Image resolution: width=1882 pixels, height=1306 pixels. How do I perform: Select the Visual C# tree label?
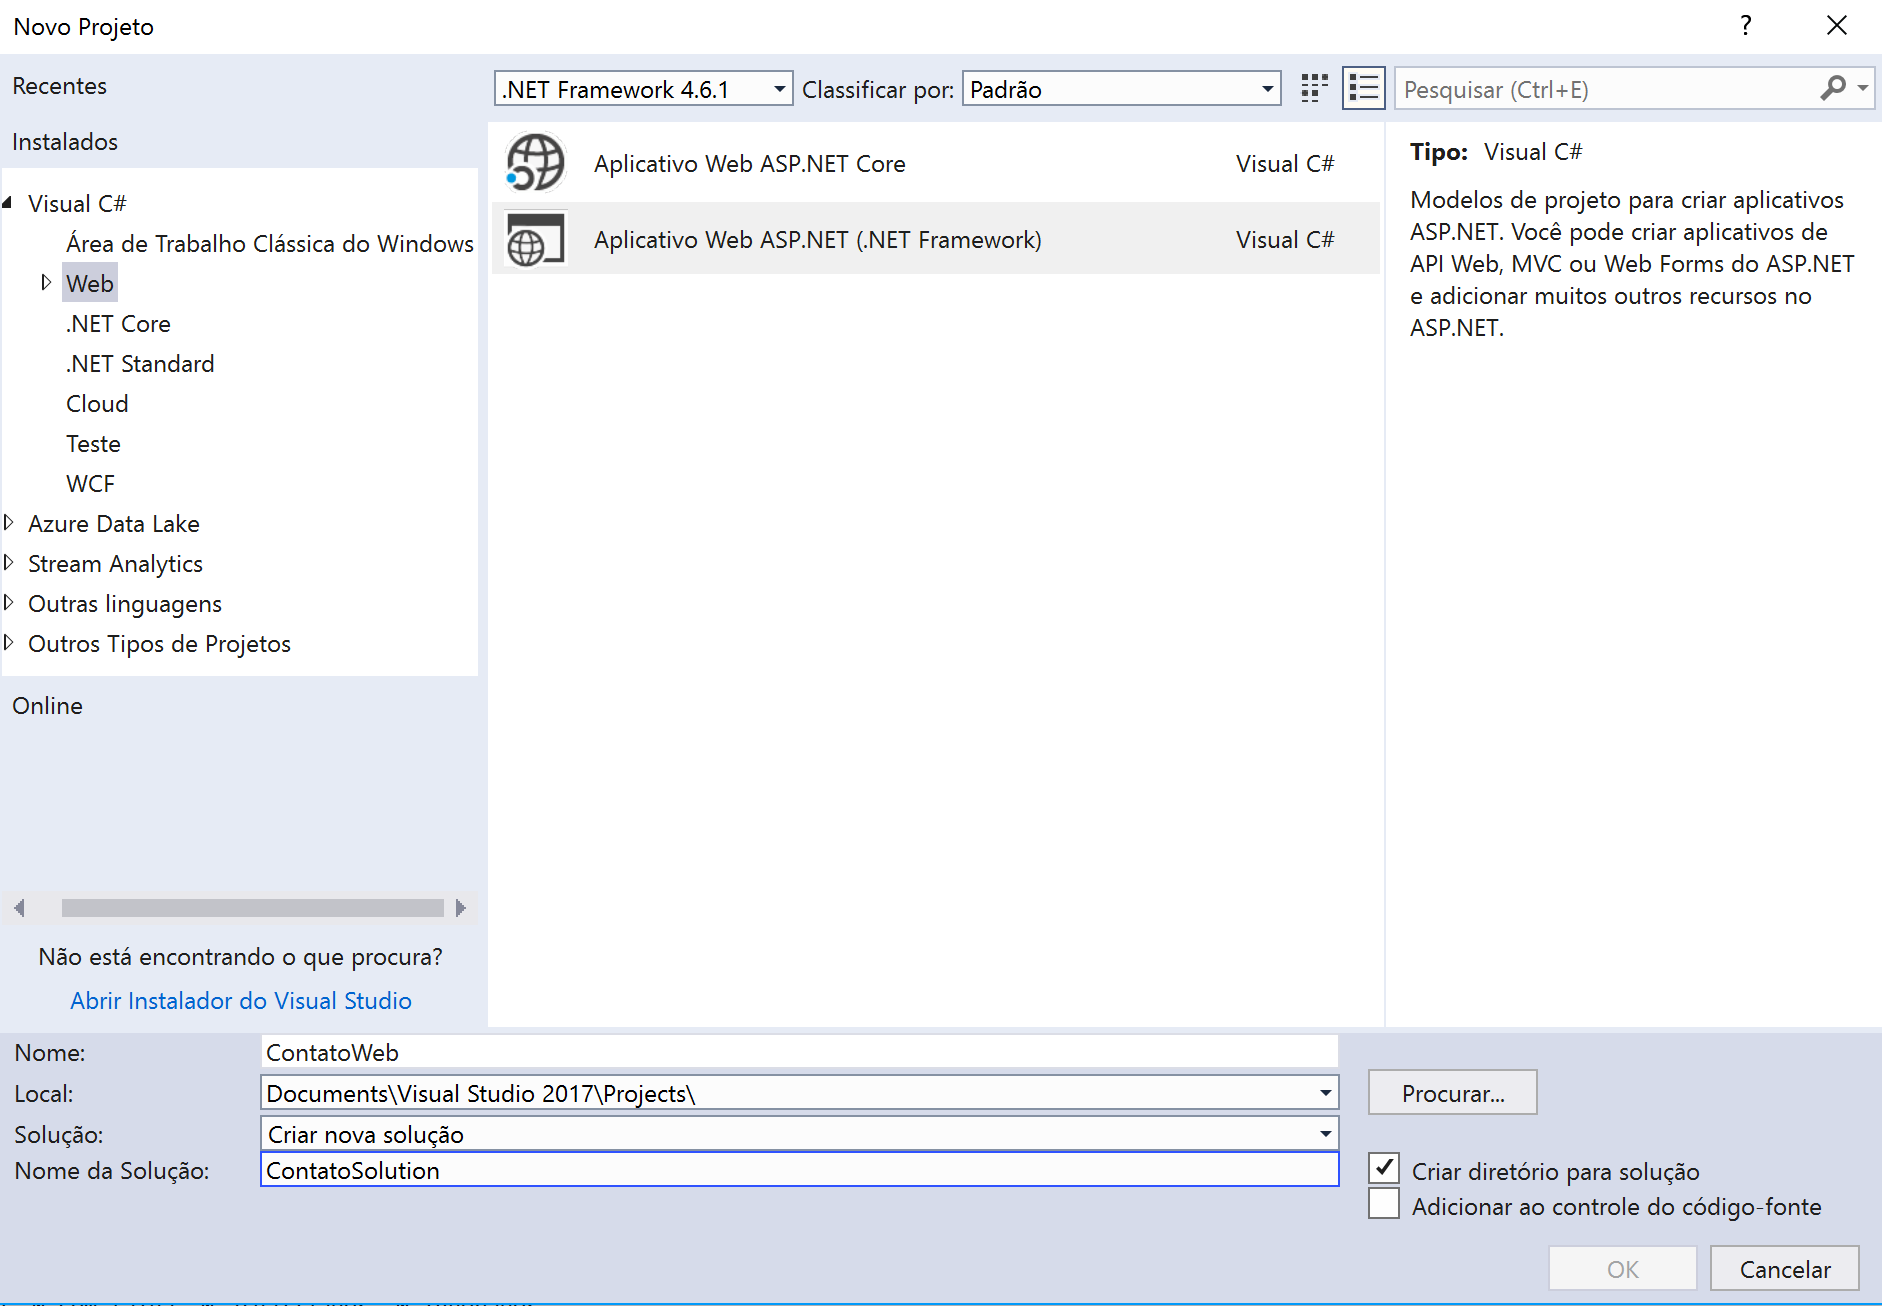coord(77,204)
